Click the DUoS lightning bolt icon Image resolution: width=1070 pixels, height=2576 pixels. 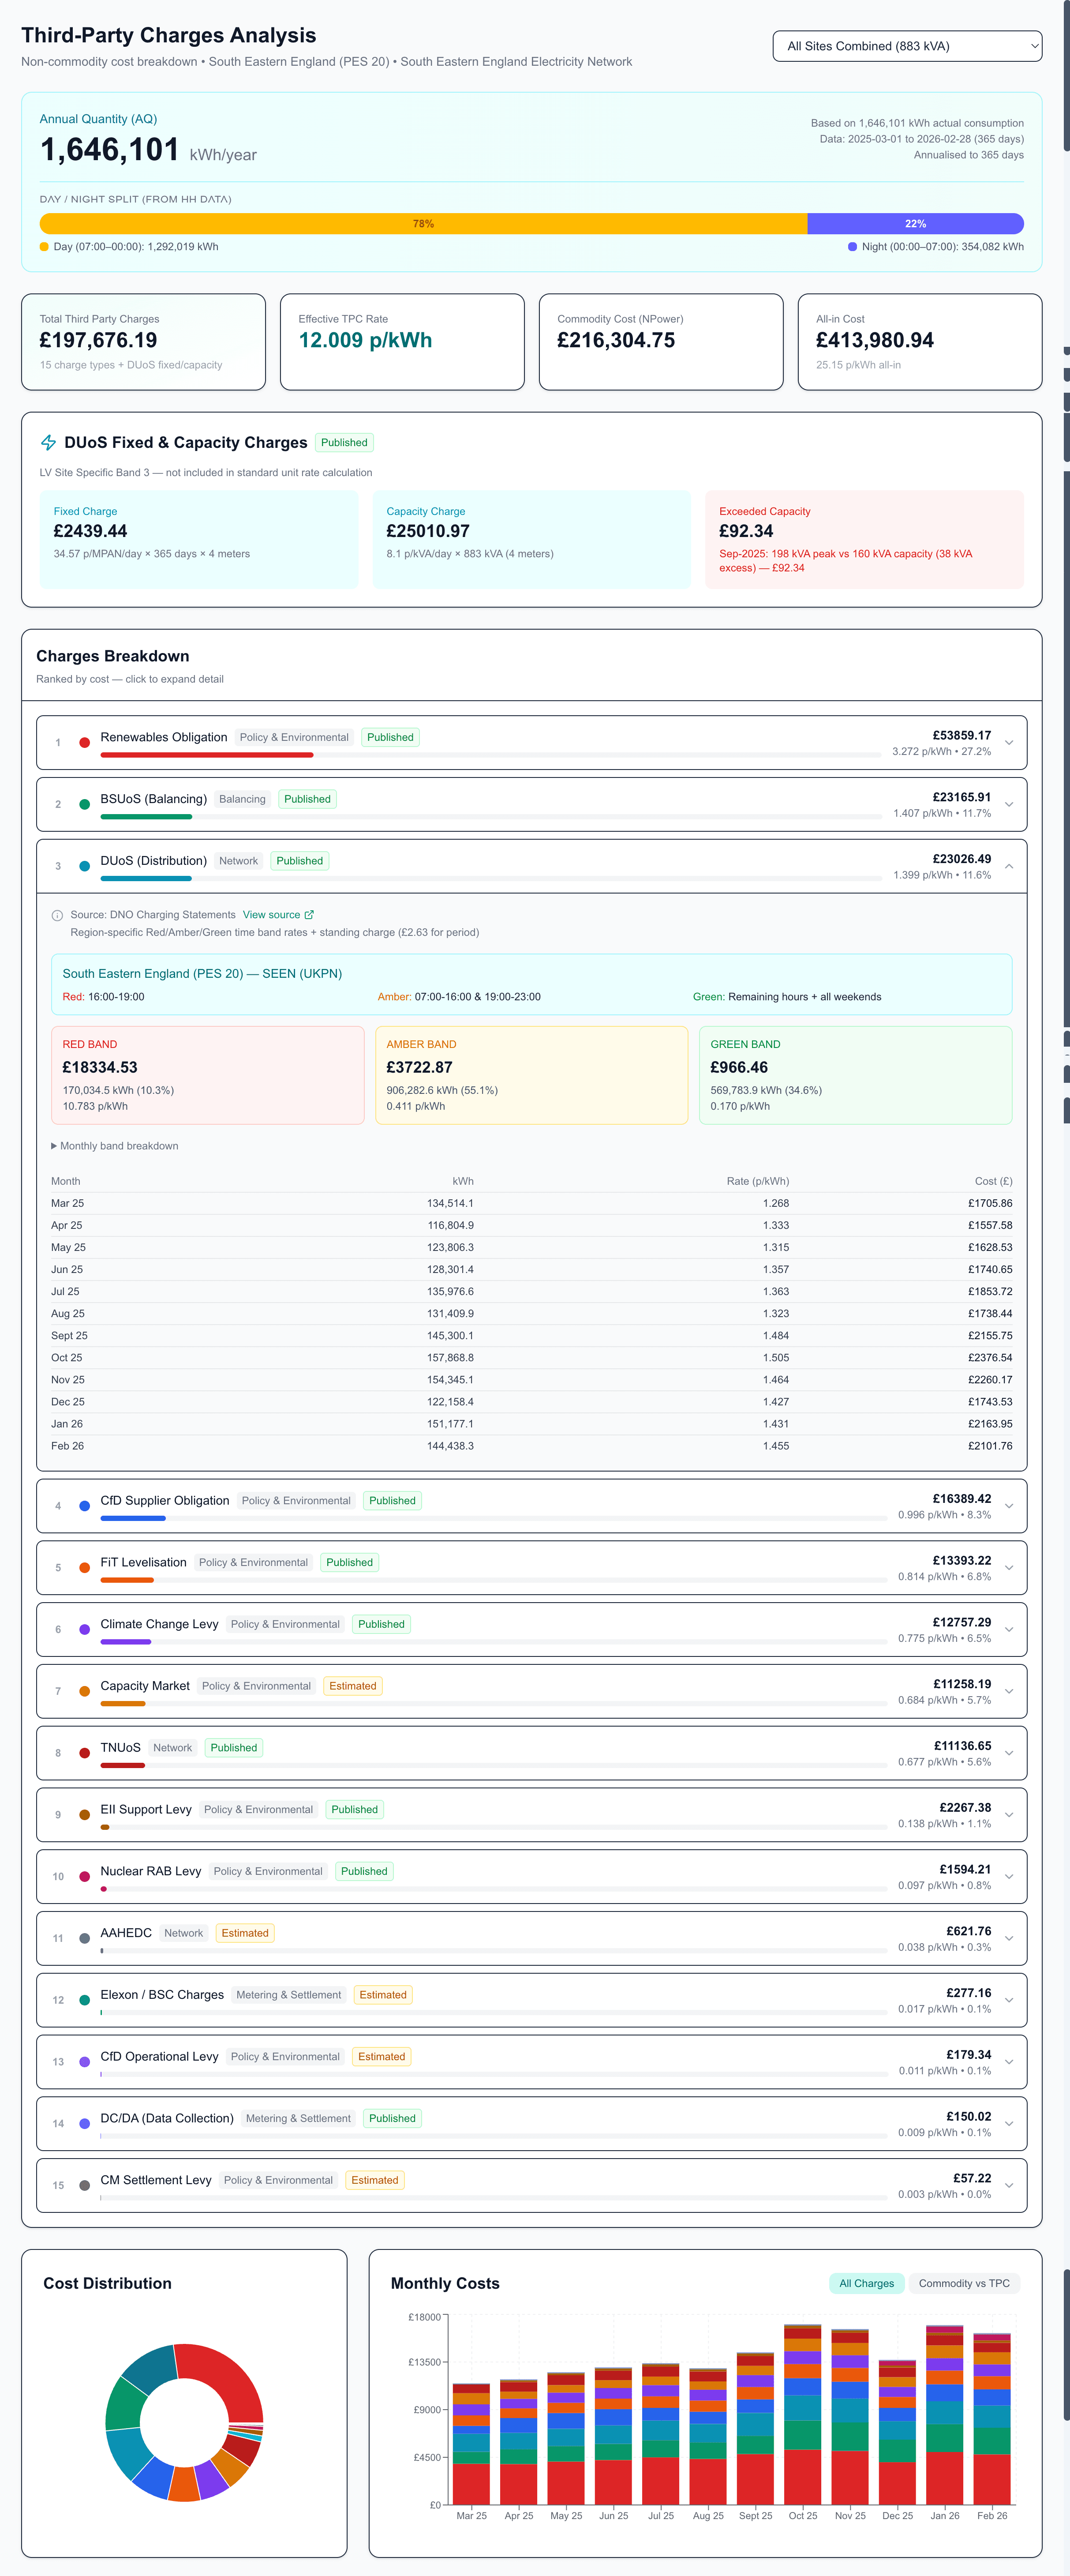48,442
